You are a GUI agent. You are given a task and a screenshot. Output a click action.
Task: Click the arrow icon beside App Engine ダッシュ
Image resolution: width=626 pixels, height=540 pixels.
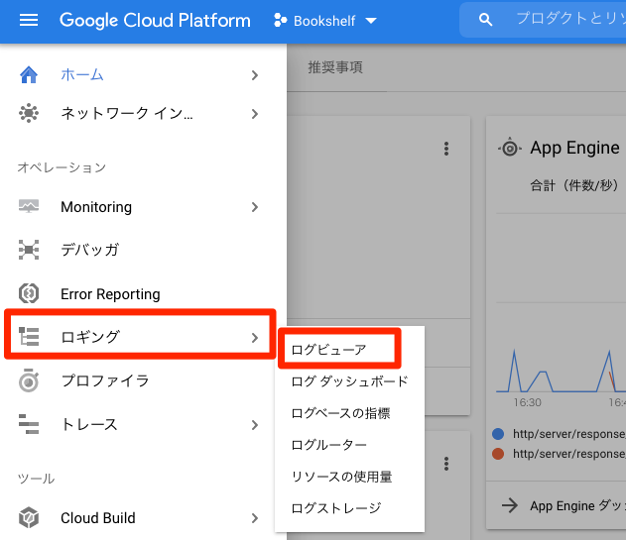click(x=509, y=506)
